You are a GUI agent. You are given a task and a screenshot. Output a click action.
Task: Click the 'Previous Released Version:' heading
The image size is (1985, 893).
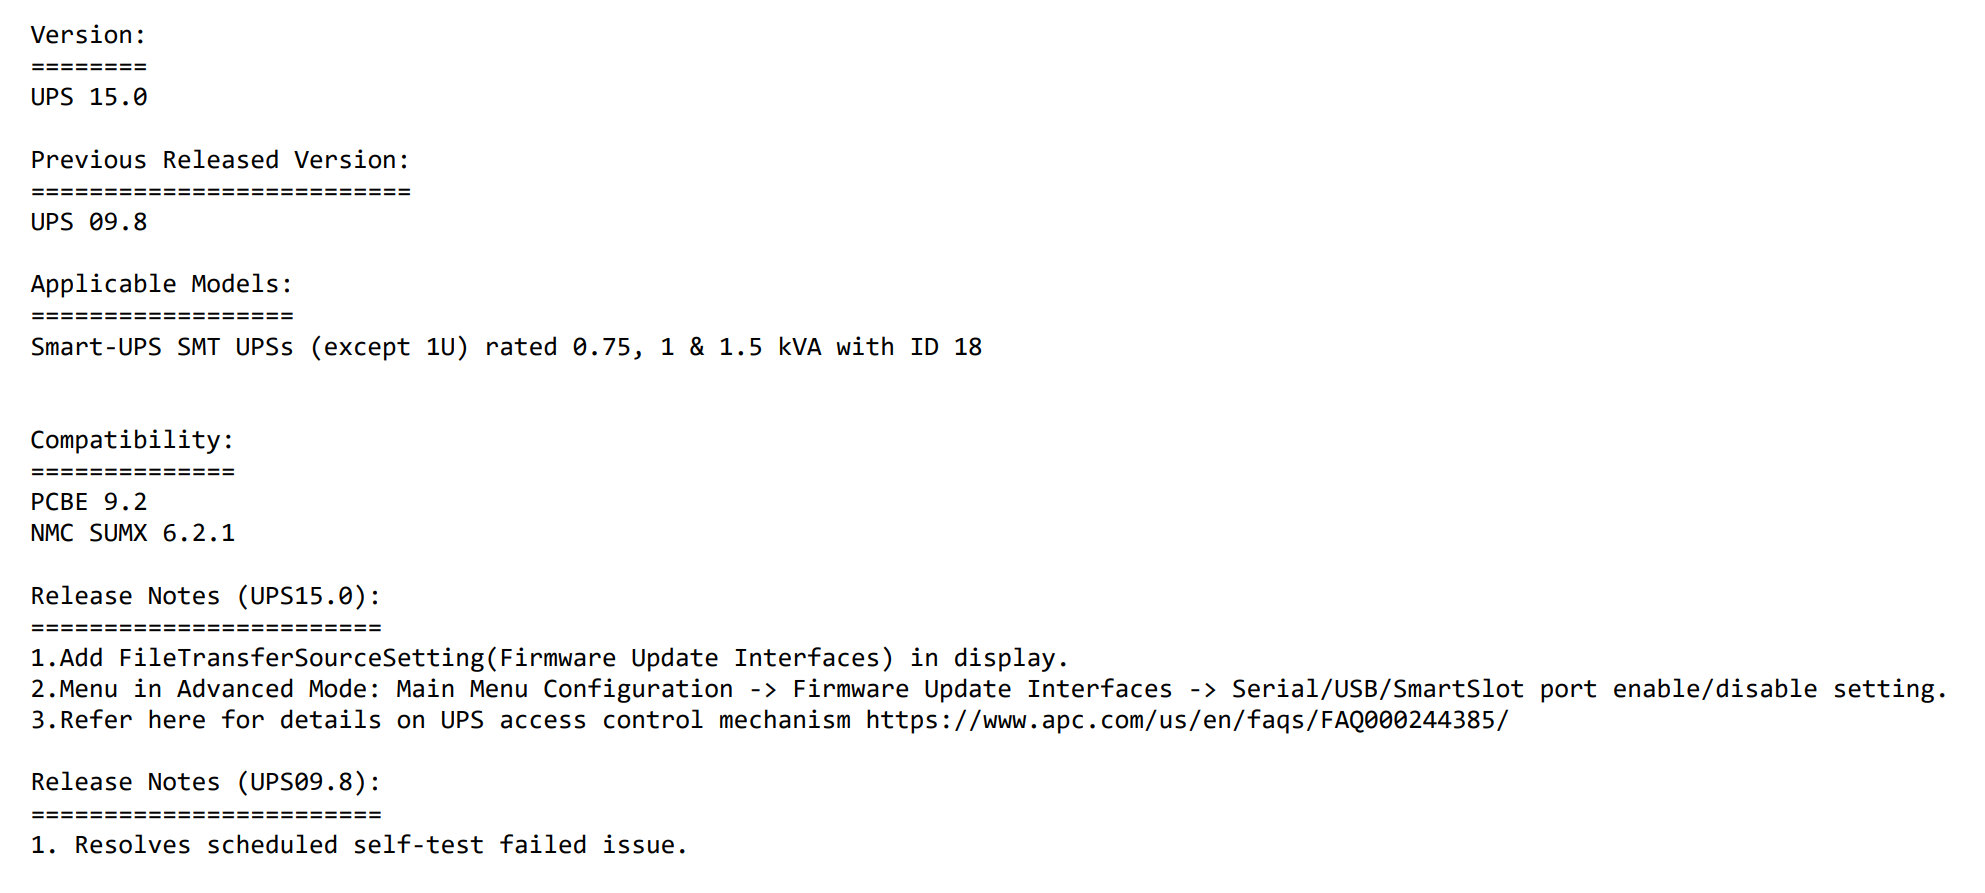(220, 160)
